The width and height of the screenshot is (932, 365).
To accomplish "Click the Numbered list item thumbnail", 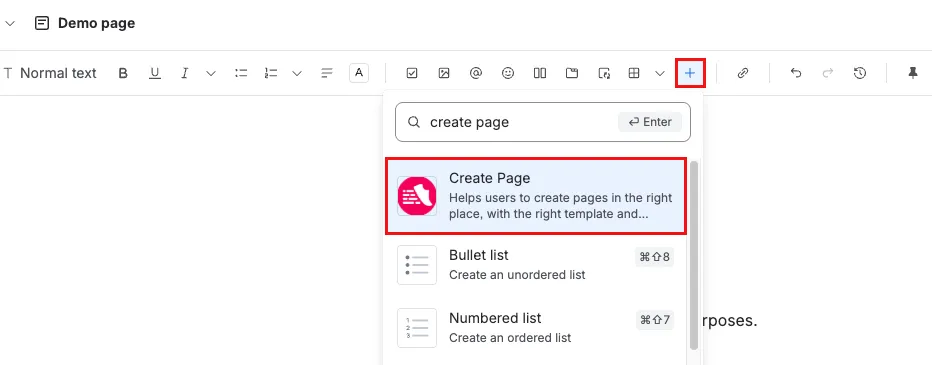I will pyautogui.click(x=417, y=328).
